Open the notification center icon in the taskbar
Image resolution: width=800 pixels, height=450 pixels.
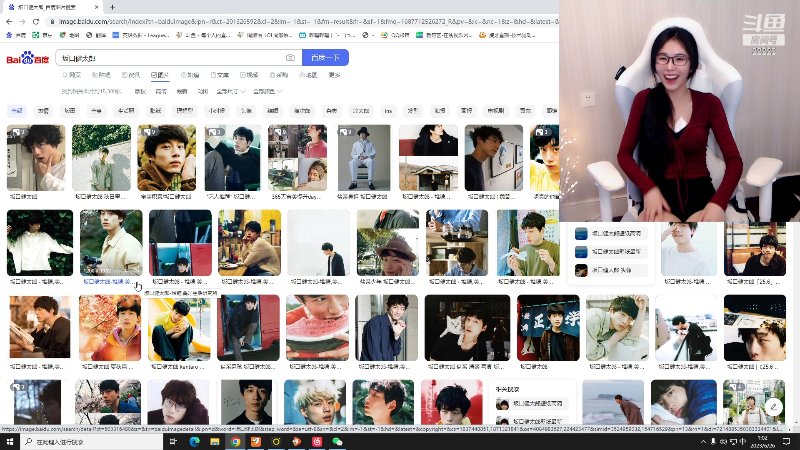click(786, 442)
